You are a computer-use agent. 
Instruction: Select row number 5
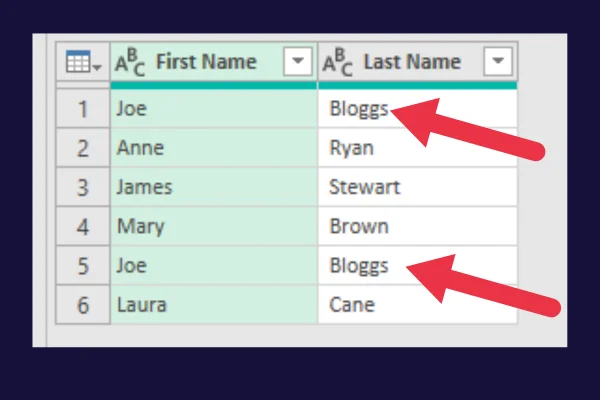83,265
